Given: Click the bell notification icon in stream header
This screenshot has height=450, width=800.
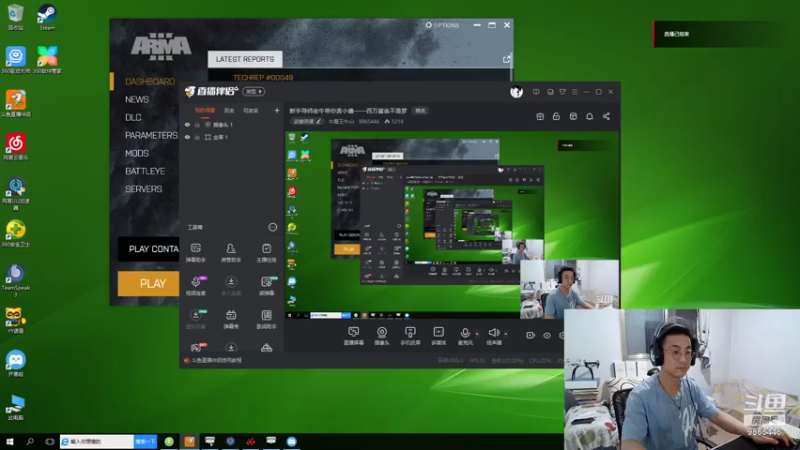Looking at the screenshot, I should click(589, 116).
